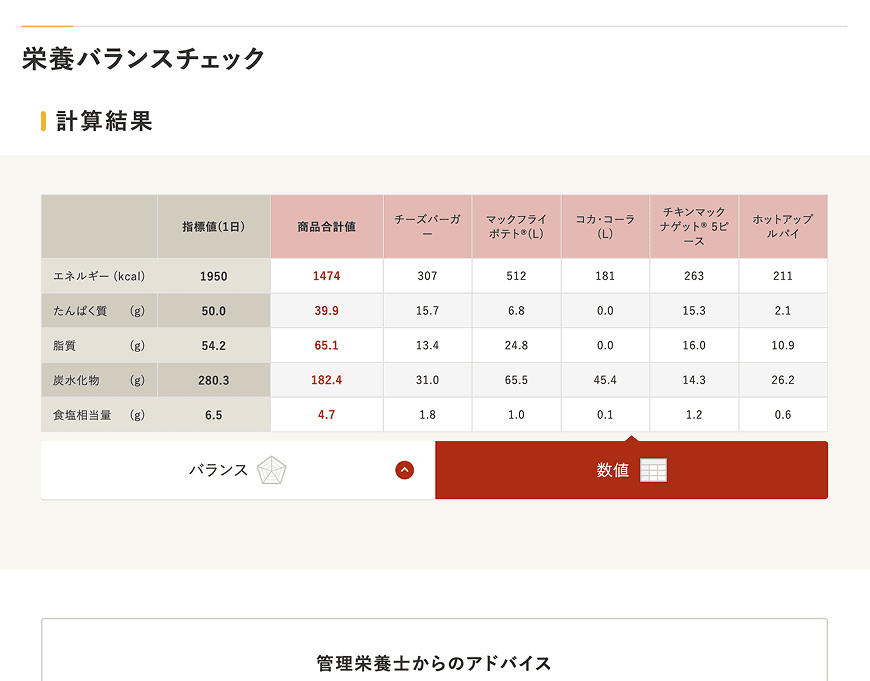
Task: Click fries carbohydrate value 65.5
Action: 516,380
